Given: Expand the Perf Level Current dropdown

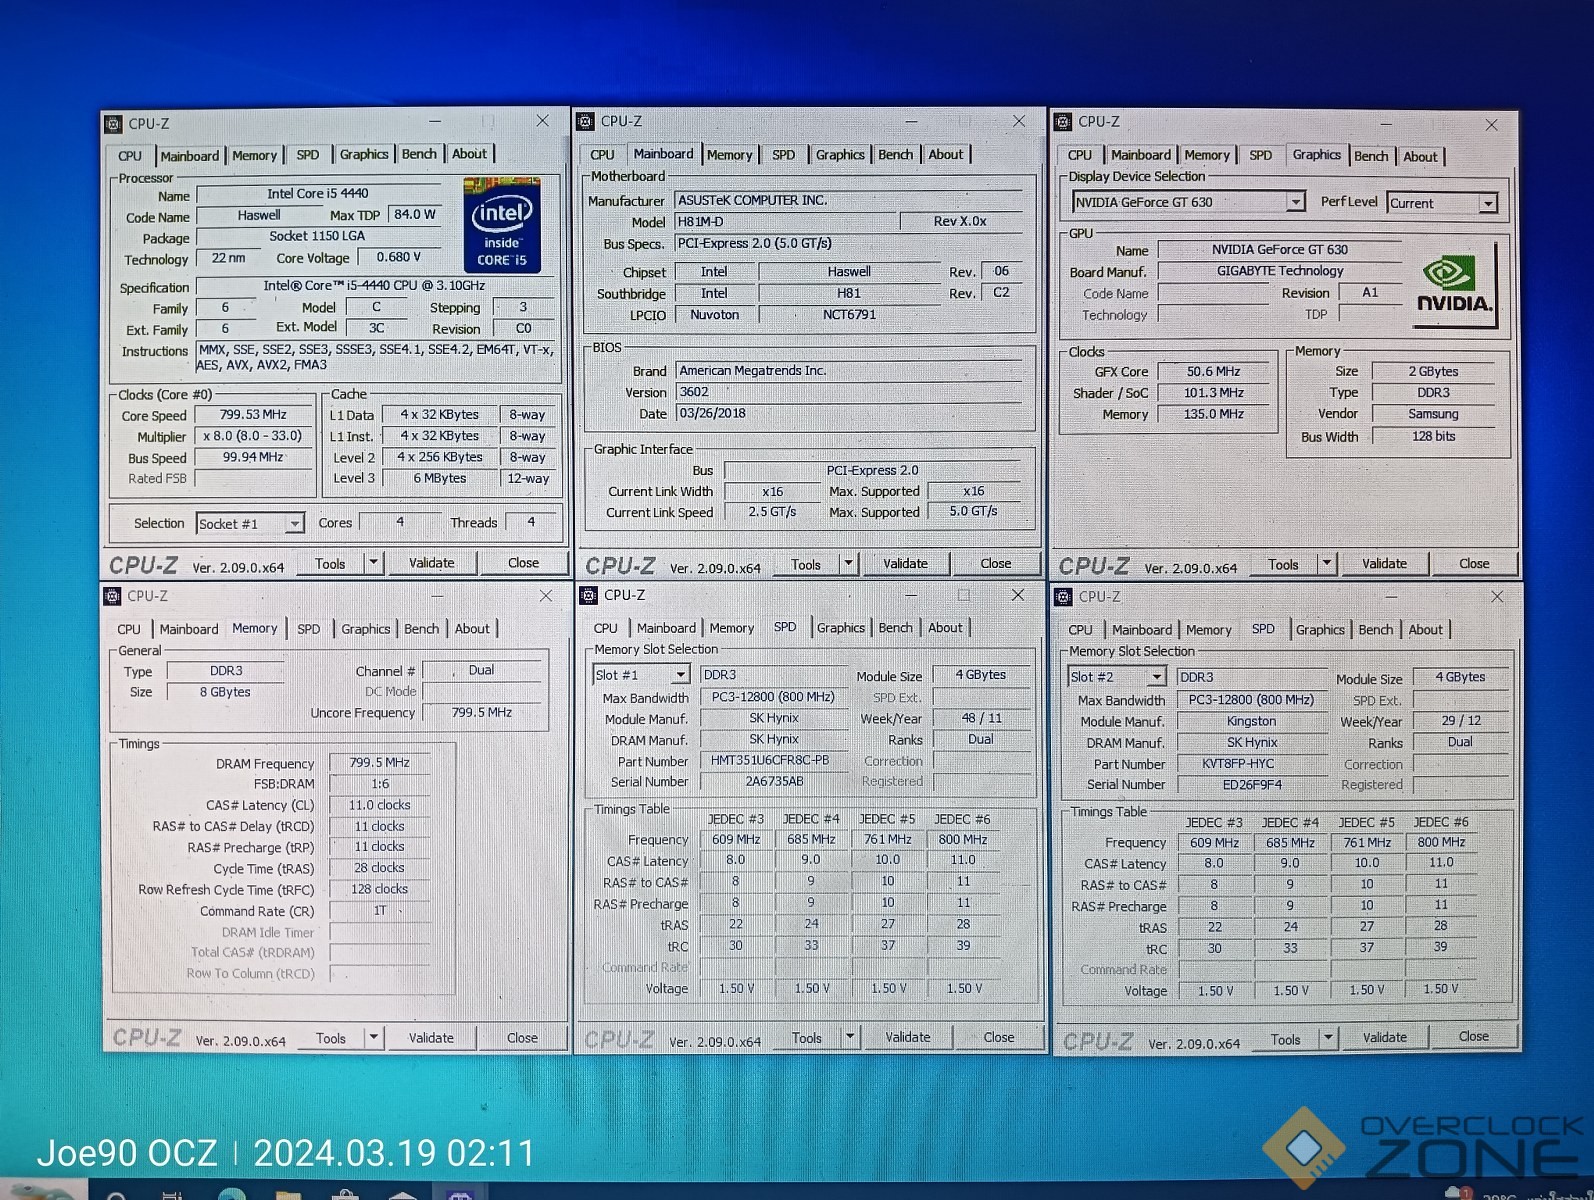Looking at the screenshot, I should 1488,203.
